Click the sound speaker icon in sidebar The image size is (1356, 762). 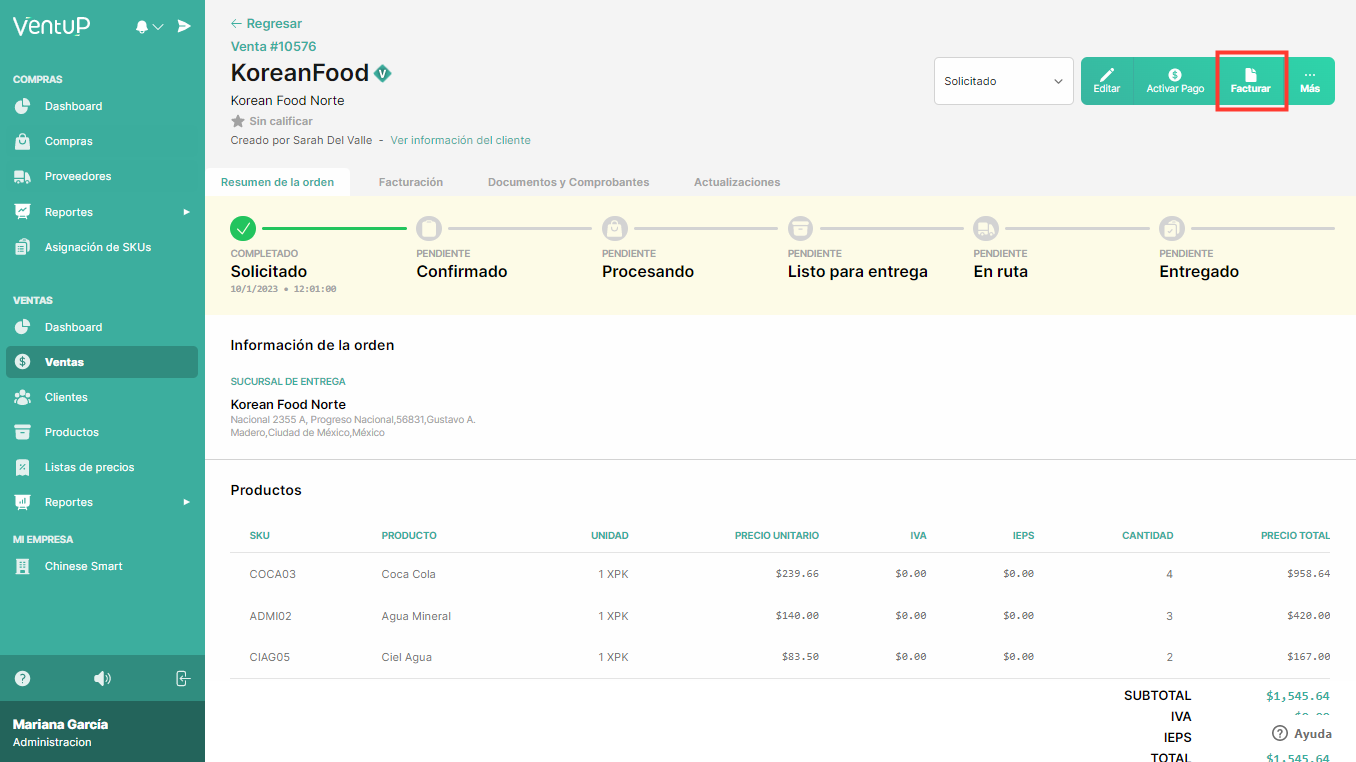102,678
